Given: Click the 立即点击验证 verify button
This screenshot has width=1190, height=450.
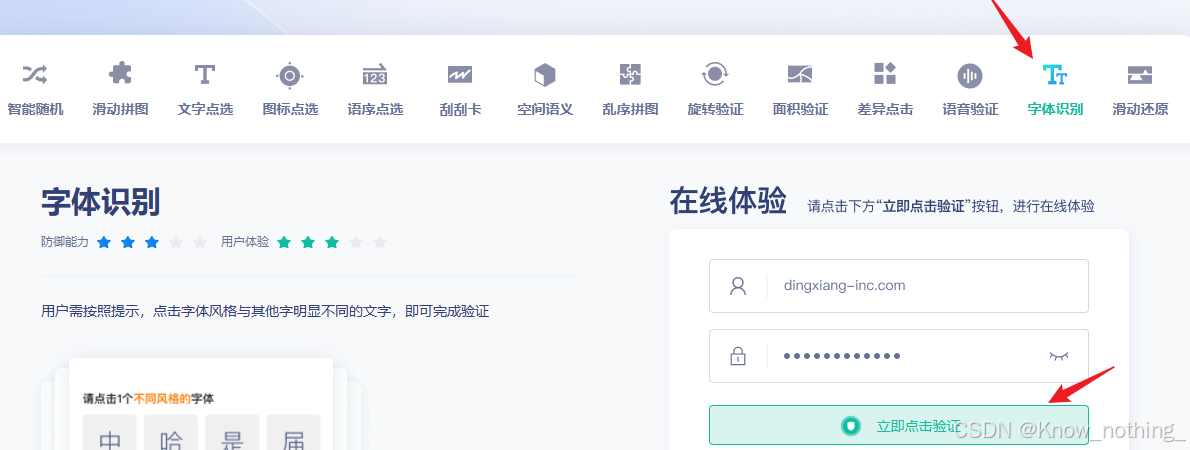Looking at the screenshot, I should coord(899,425).
